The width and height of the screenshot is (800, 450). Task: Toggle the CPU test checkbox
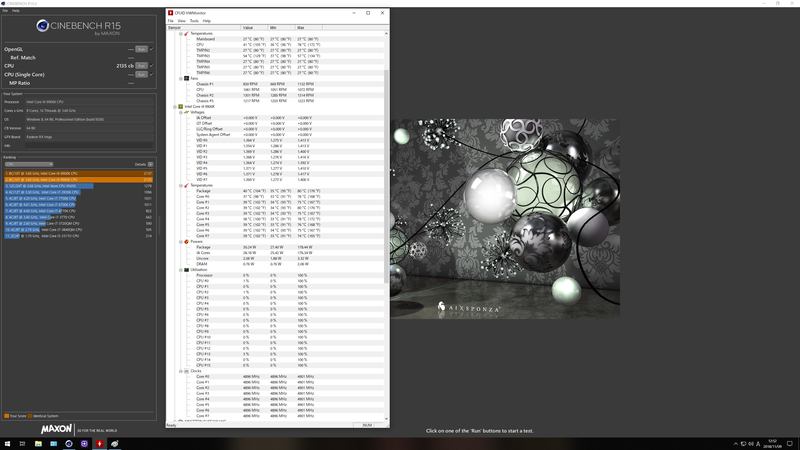[152, 66]
